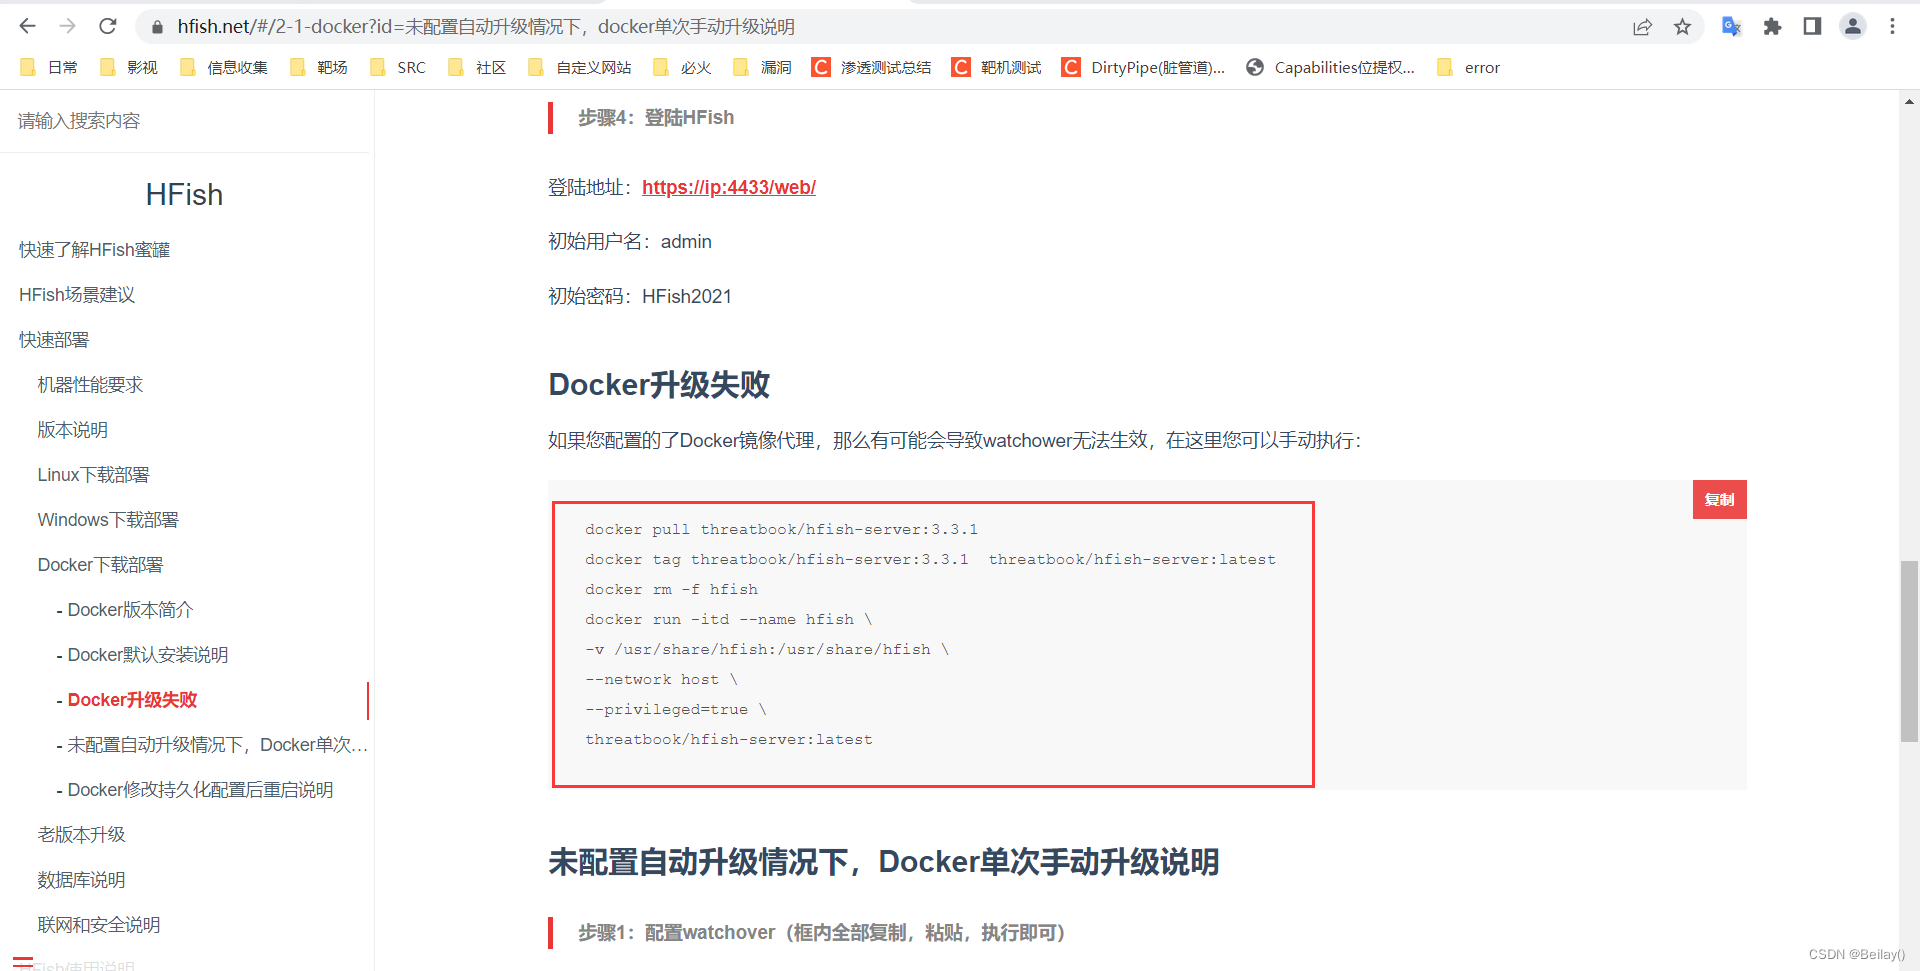Click the scrollbar up arrow
Screen dimensions: 1920x971
click(x=1909, y=101)
